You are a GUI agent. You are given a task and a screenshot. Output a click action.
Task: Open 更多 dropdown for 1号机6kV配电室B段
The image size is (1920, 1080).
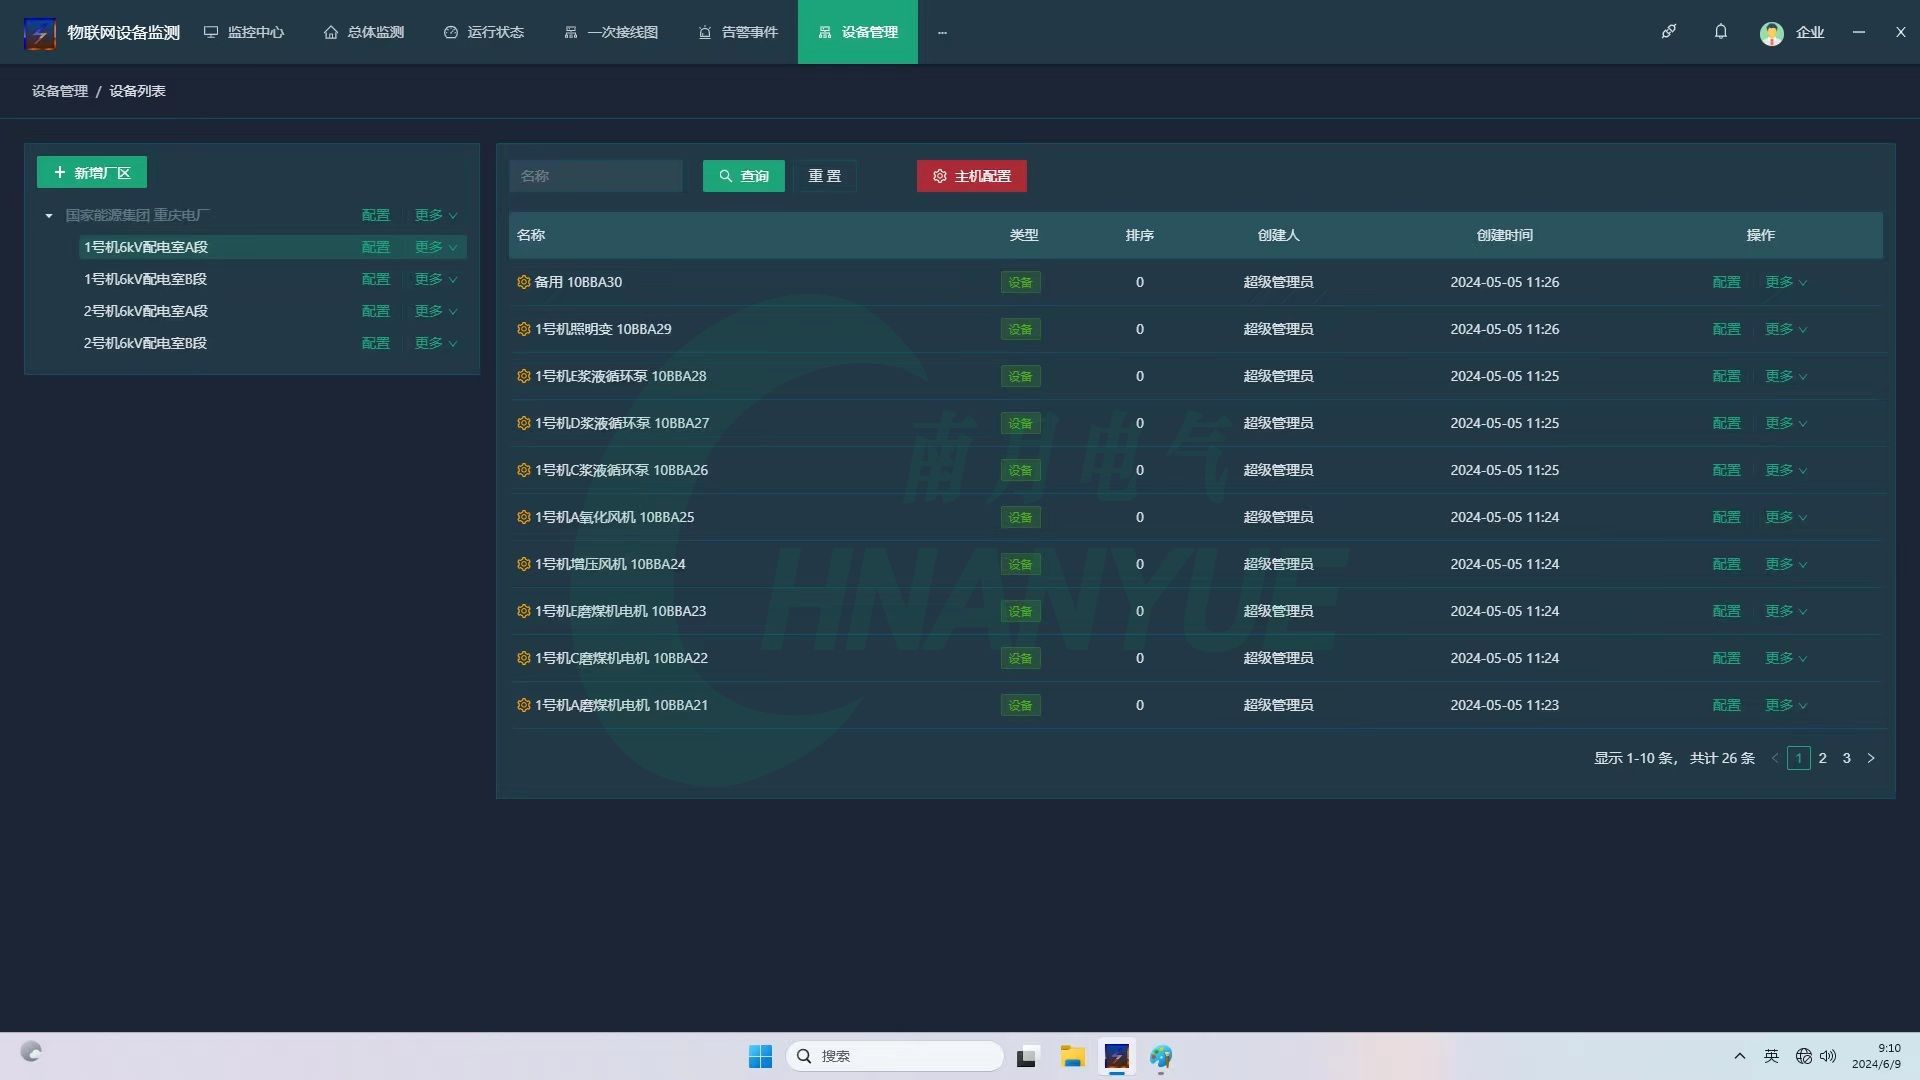pos(436,279)
